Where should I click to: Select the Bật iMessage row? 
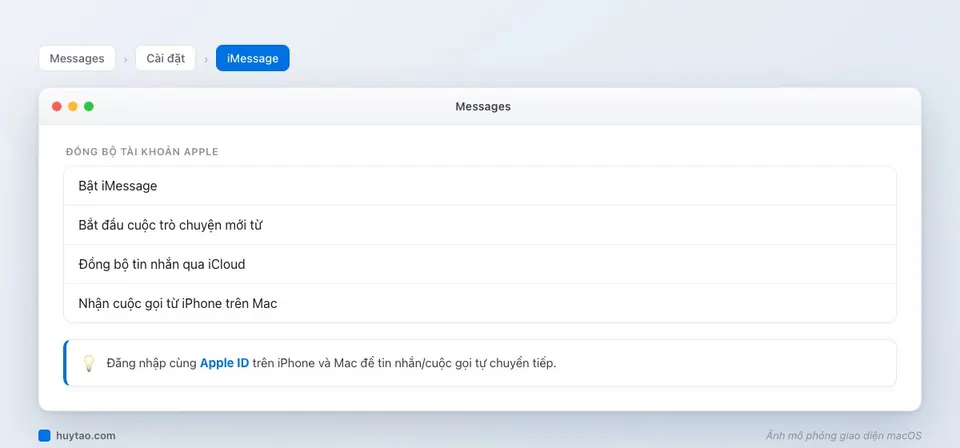coord(480,186)
